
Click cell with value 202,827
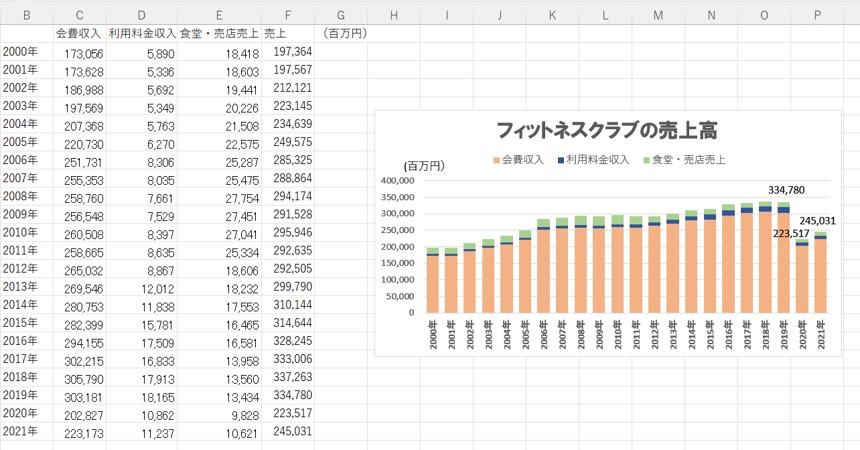pos(80,415)
